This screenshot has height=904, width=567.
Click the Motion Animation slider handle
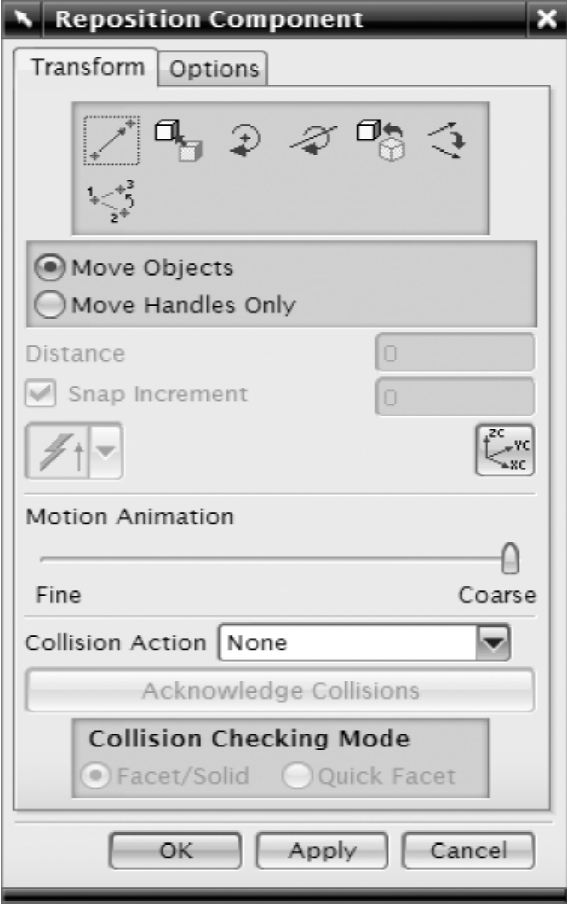510,558
